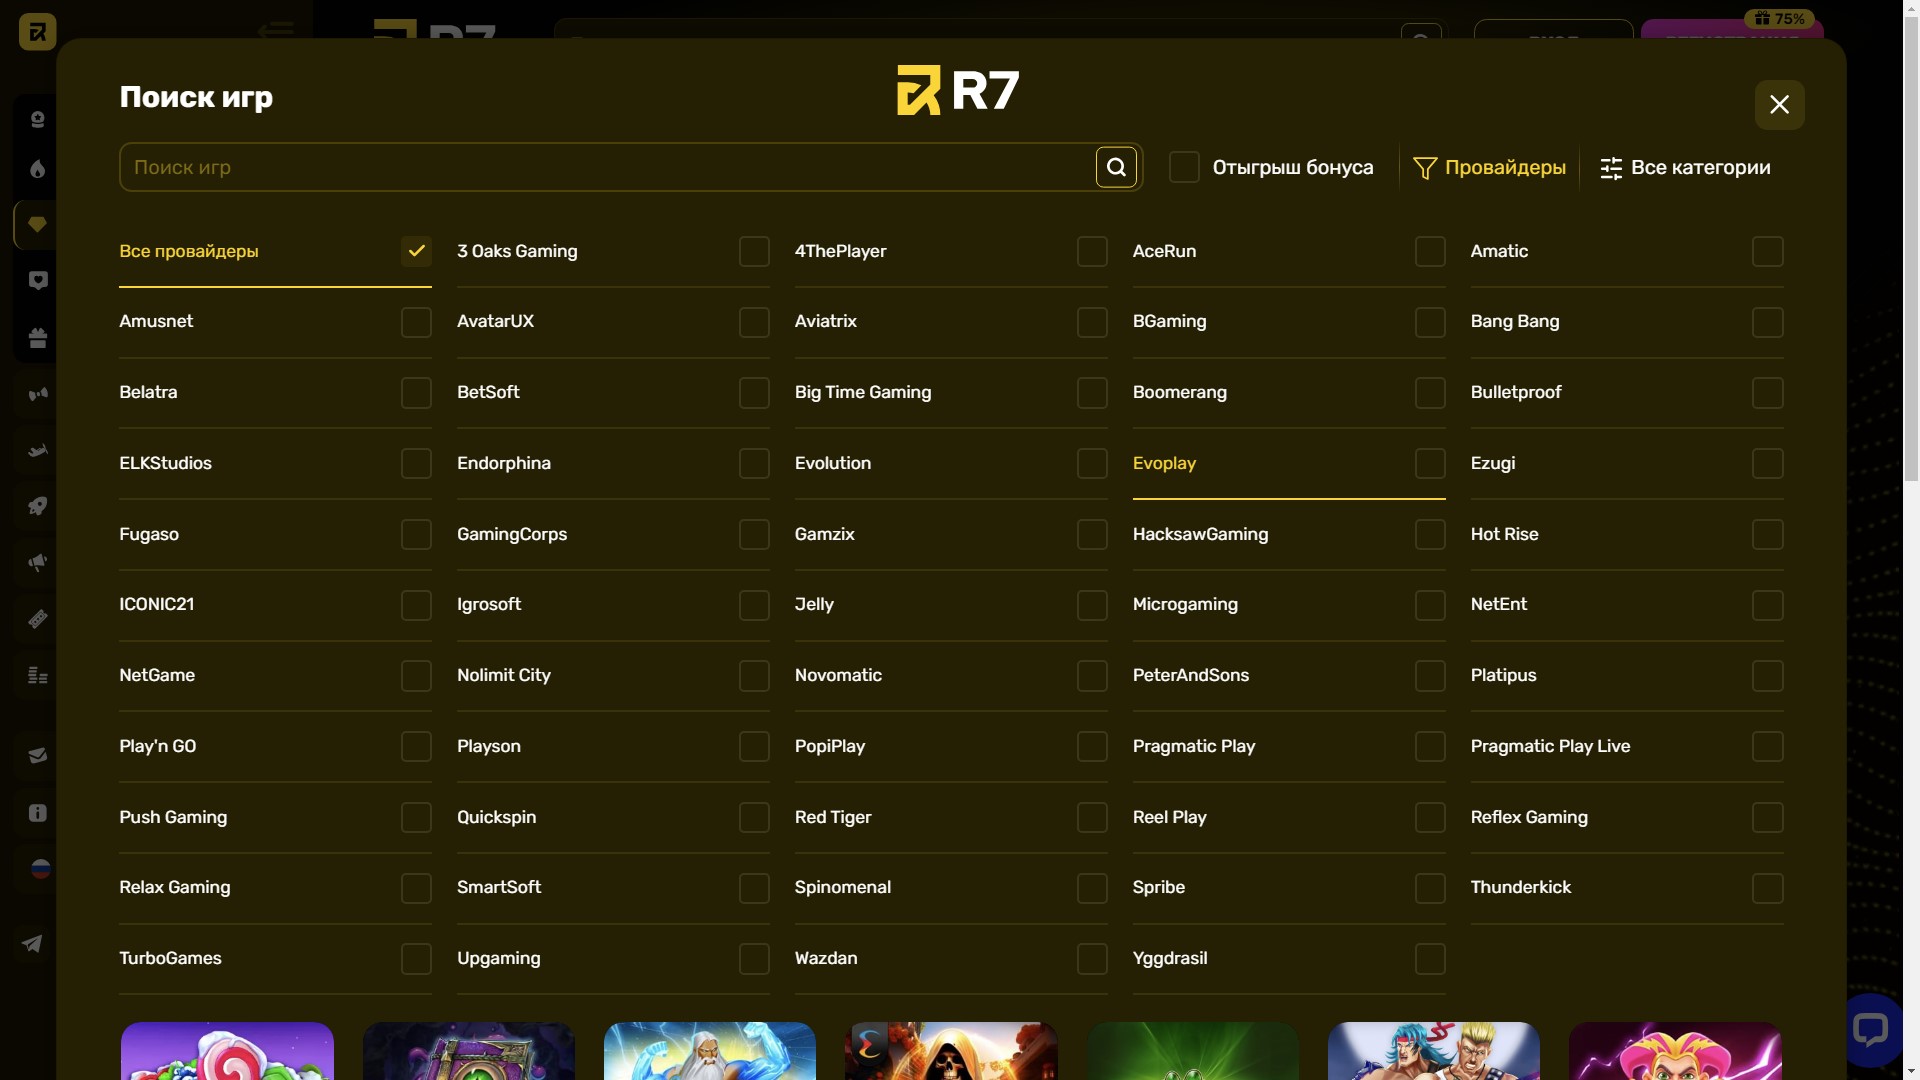Click the megaphone promotions icon
Viewport: 1920px width, 1080px height.
coord(37,562)
